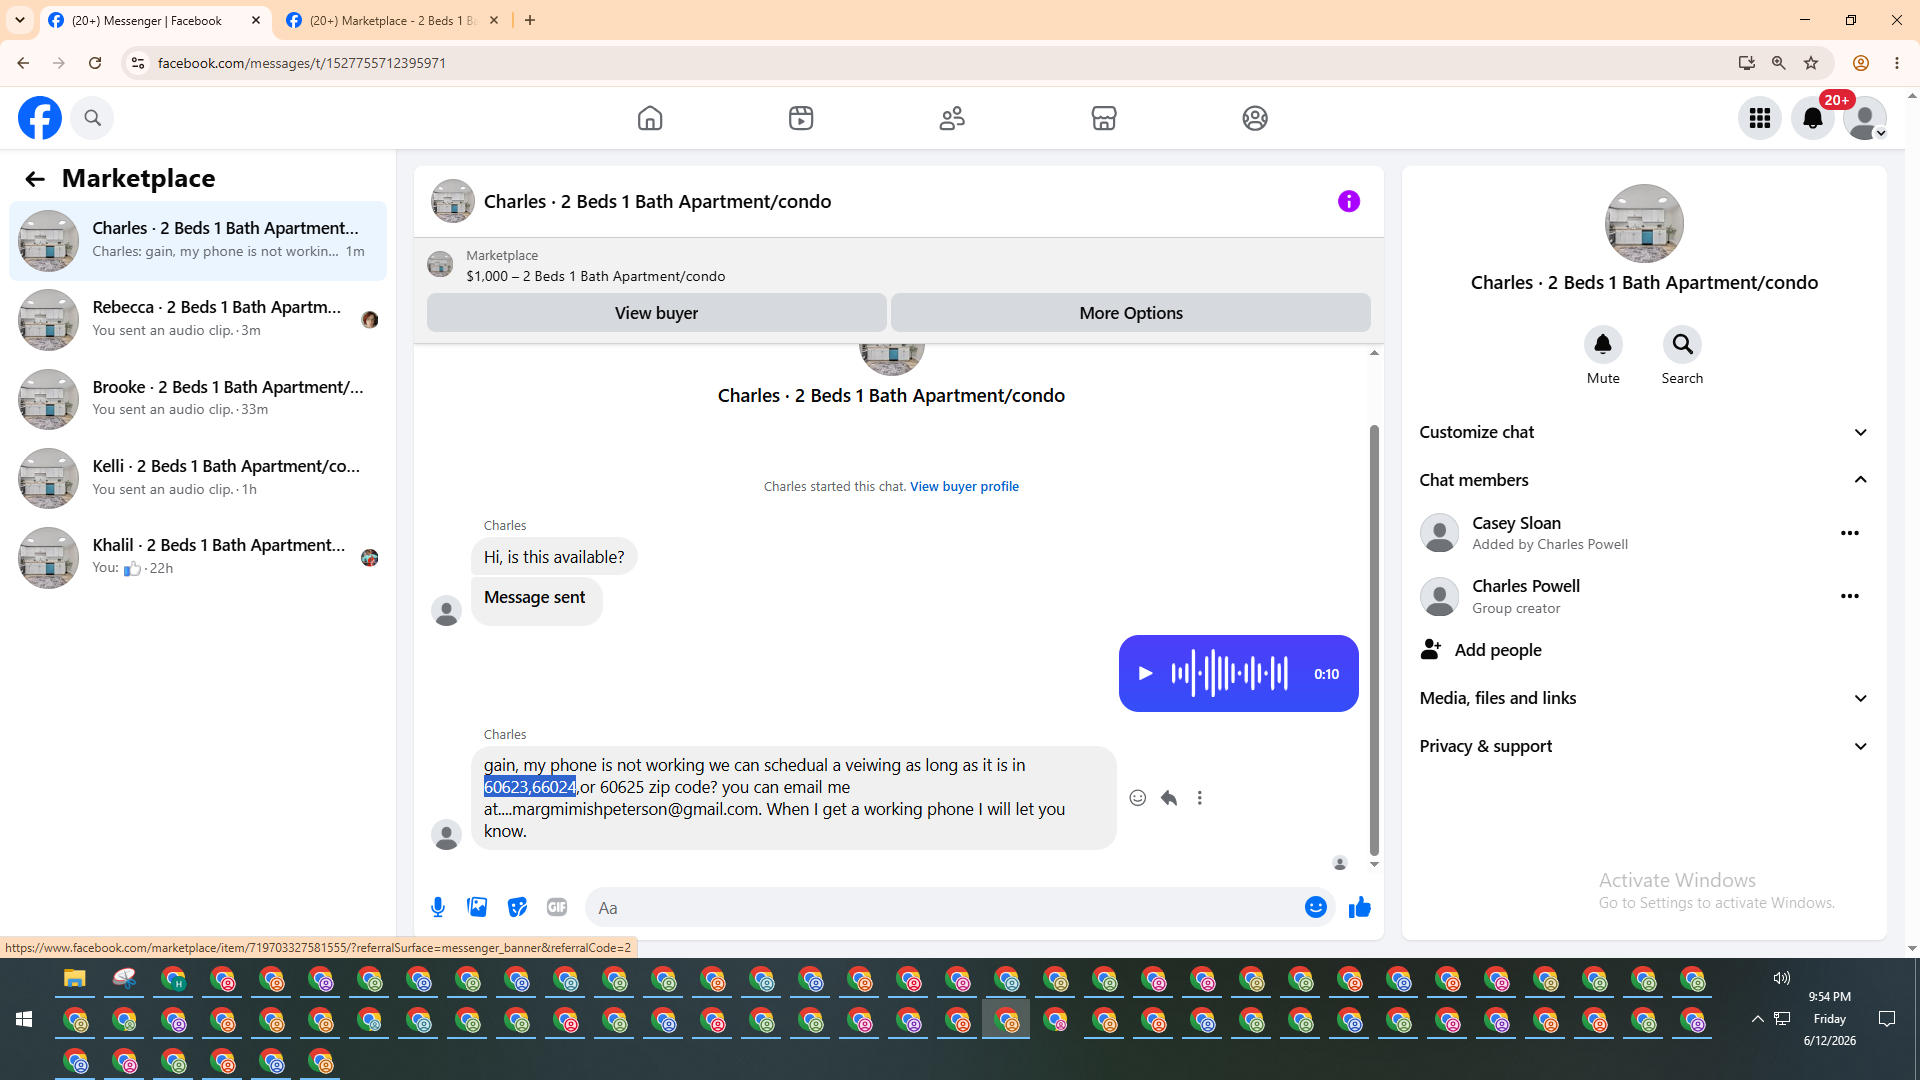This screenshot has width=1920, height=1080.
Task: Open the emoji picker in message box
Action: tap(1316, 907)
